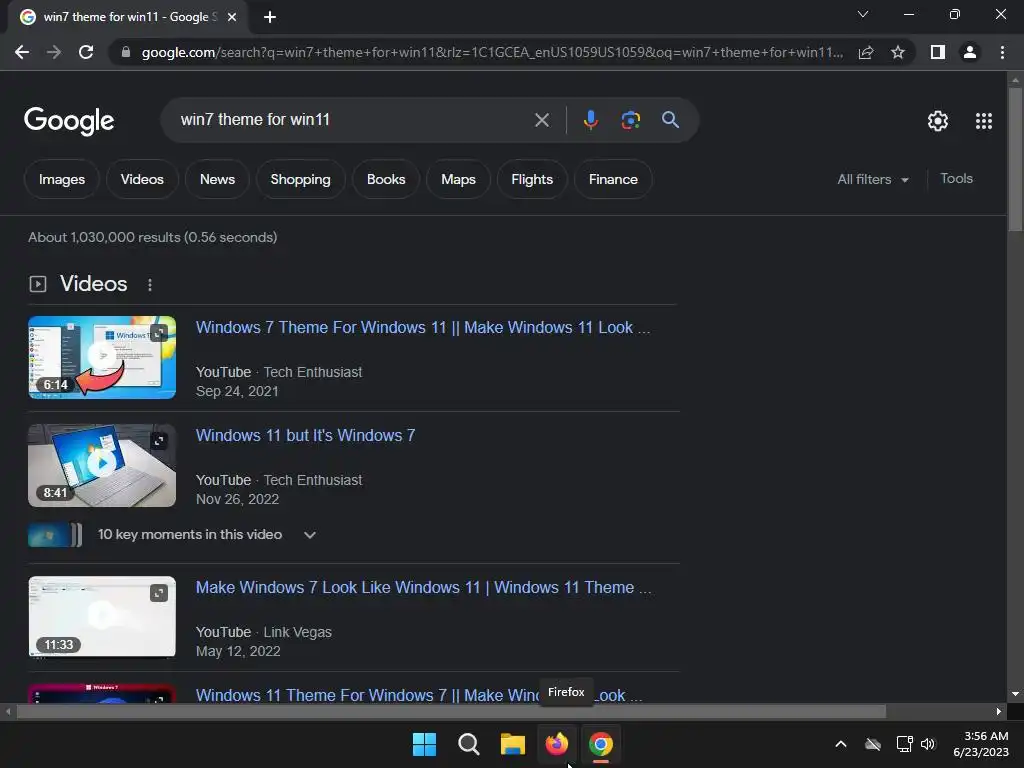1024x768 pixels.
Task: Open 'Windows 11 Theme For Windows 7' link
Action: tap(419, 695)
